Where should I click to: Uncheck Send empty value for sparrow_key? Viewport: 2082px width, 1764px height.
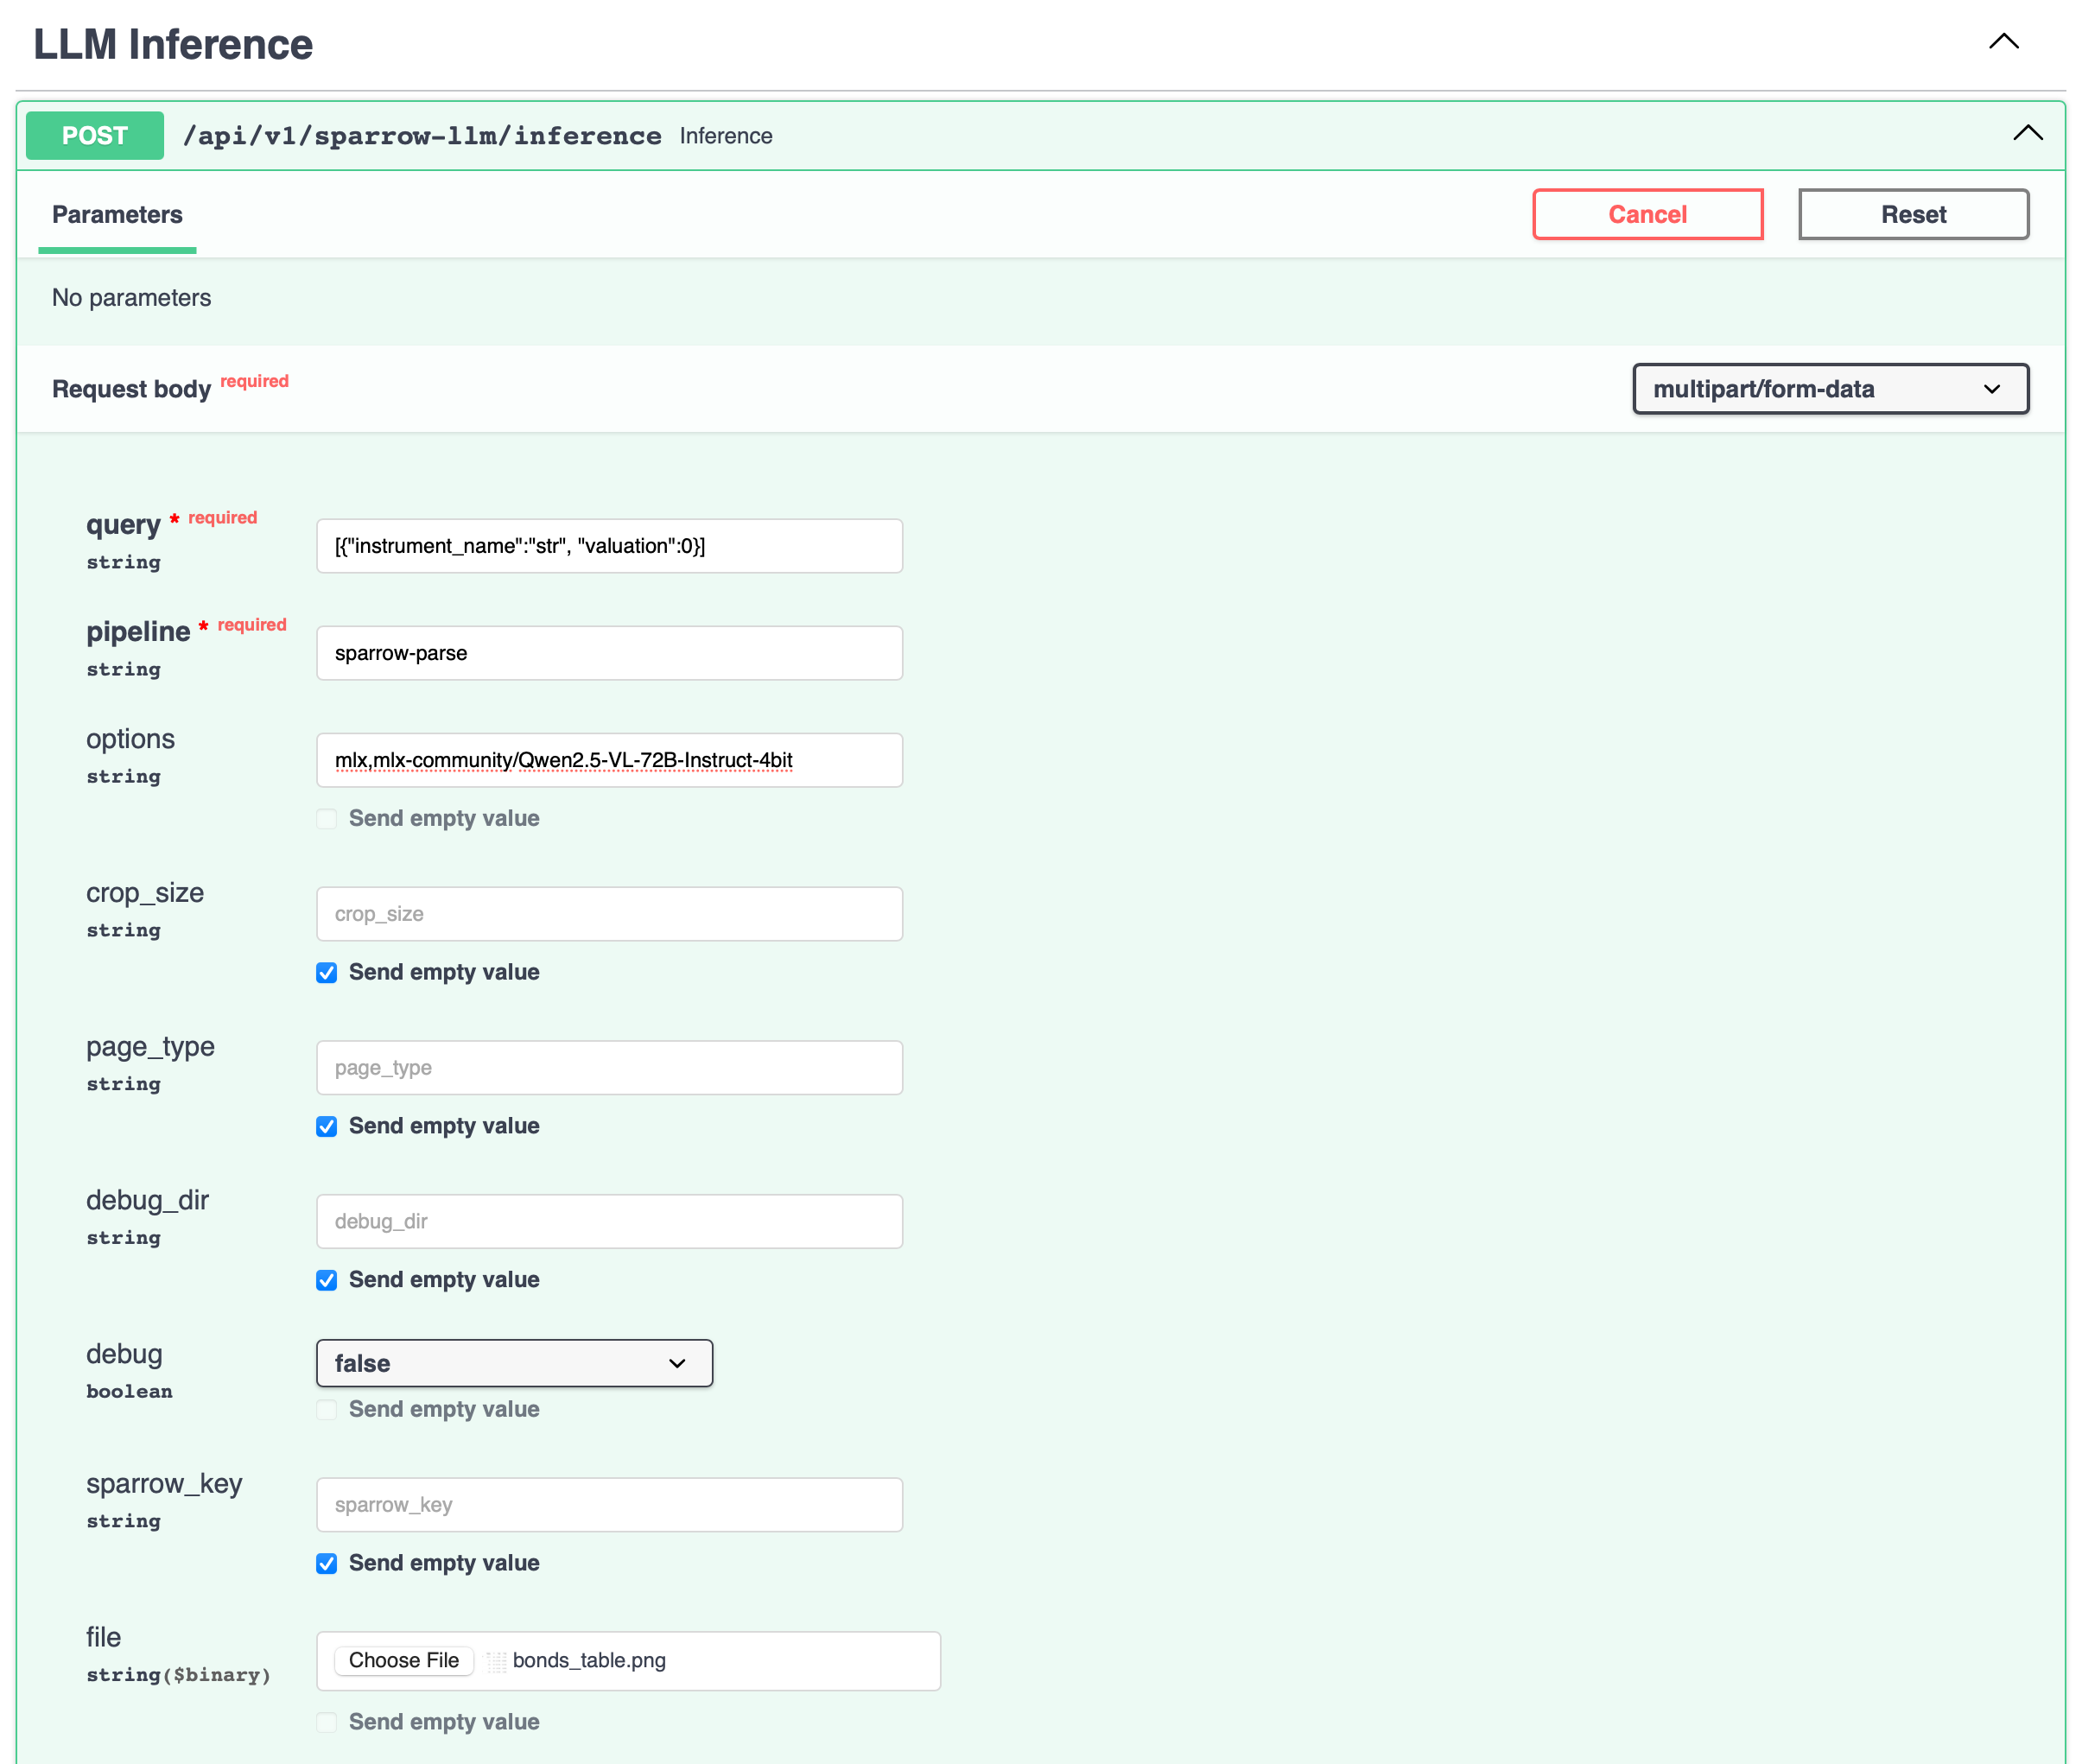click(327, 1564)
